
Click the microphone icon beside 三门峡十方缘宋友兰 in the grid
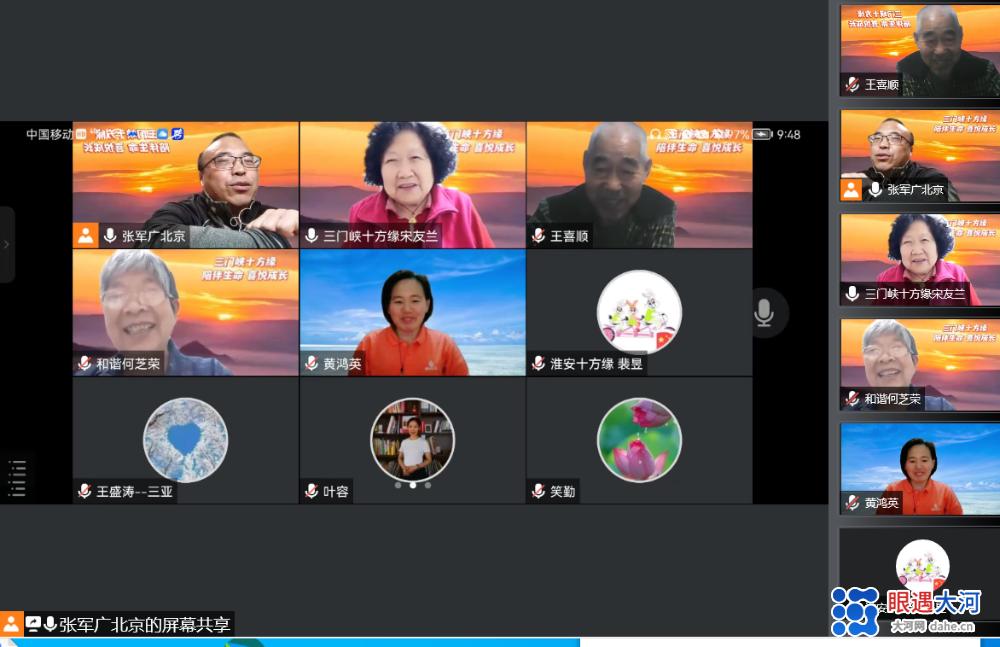click(x=311, y=236)
